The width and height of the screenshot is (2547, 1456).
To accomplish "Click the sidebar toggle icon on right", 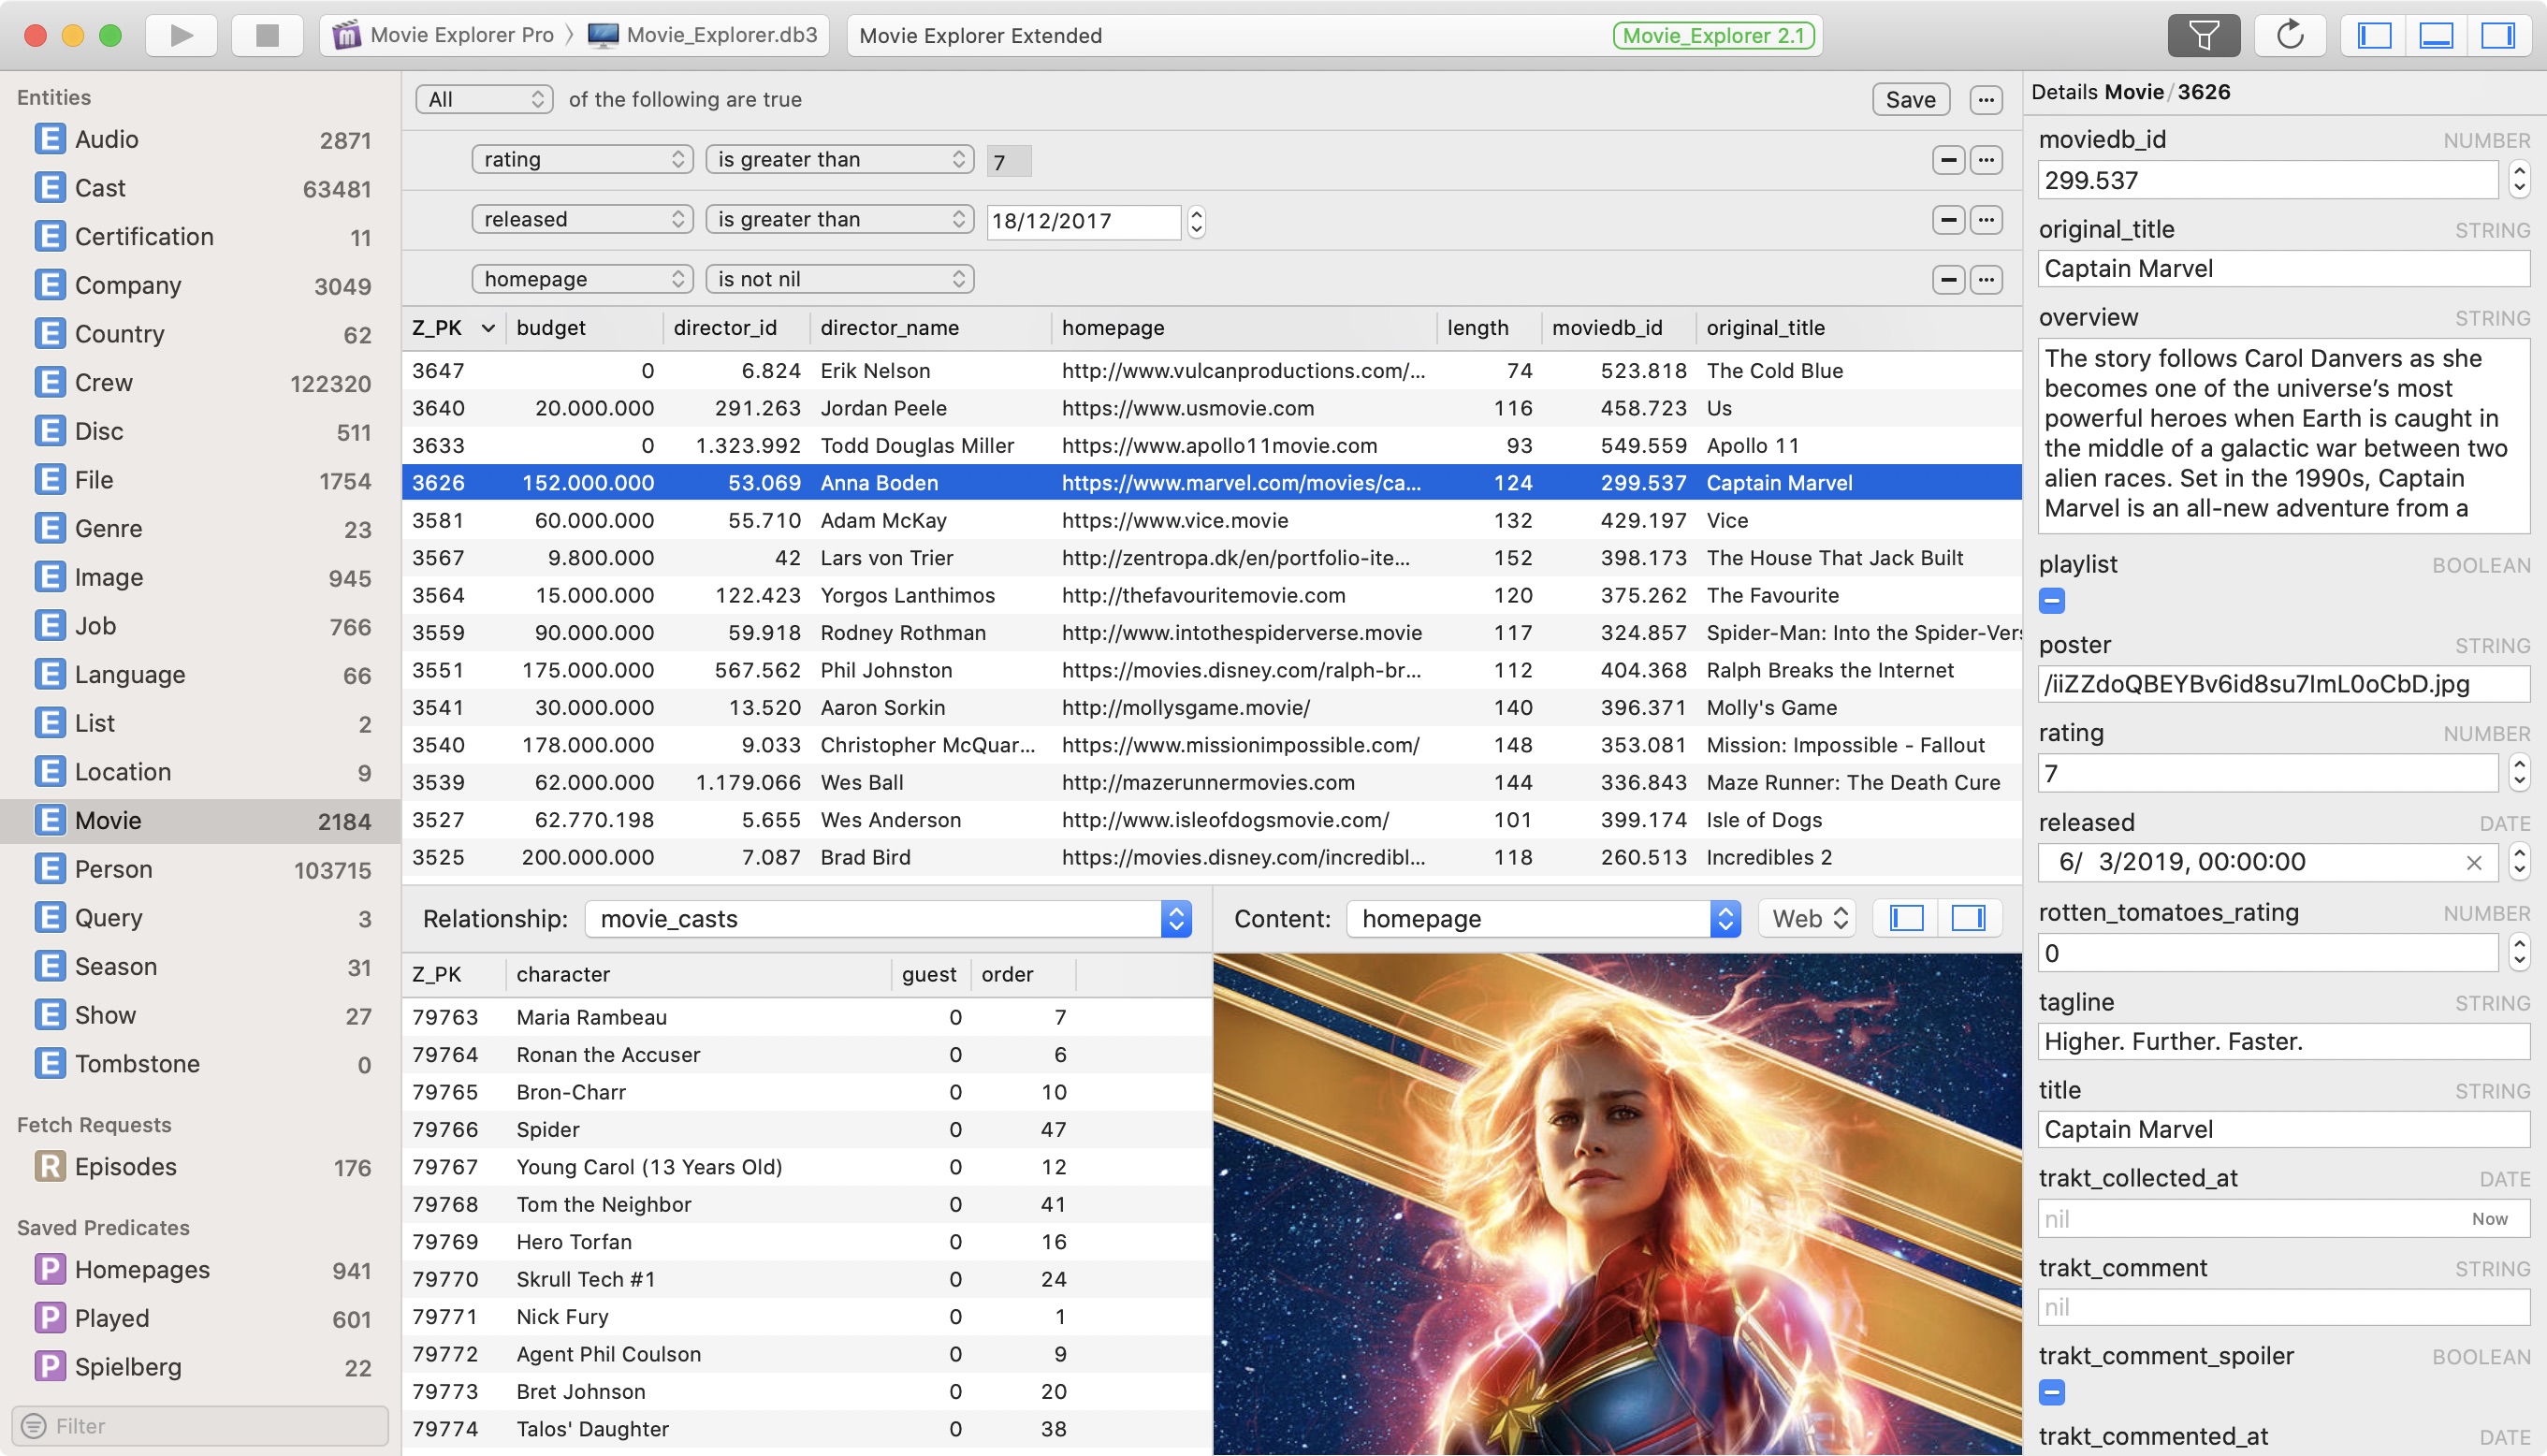I will 2501,34.
